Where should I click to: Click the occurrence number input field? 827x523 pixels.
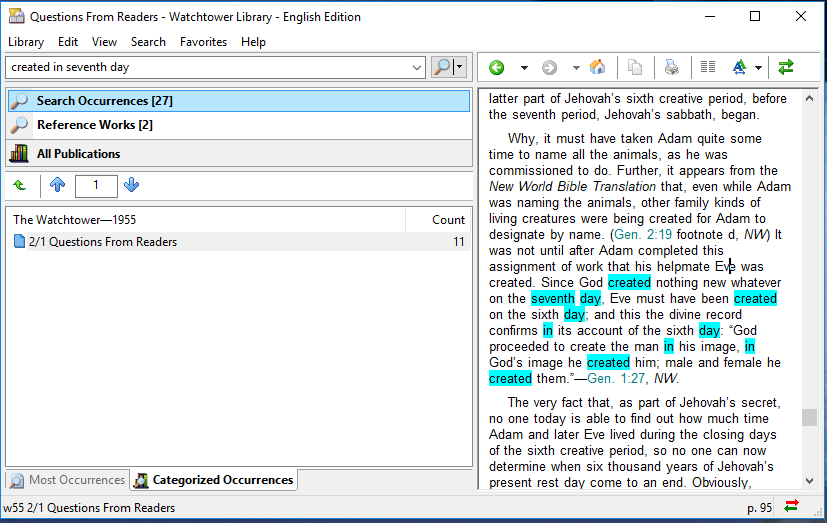tap(96, 185)
